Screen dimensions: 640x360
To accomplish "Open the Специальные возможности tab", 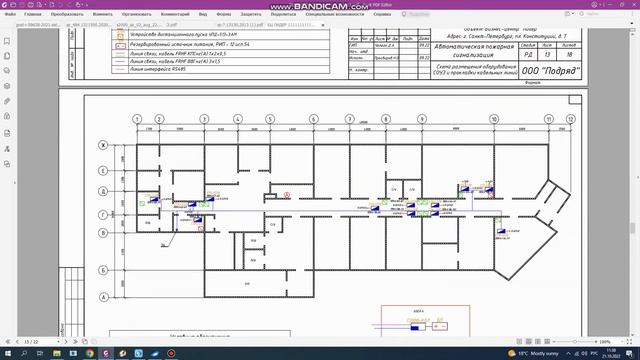I will 335,14.
